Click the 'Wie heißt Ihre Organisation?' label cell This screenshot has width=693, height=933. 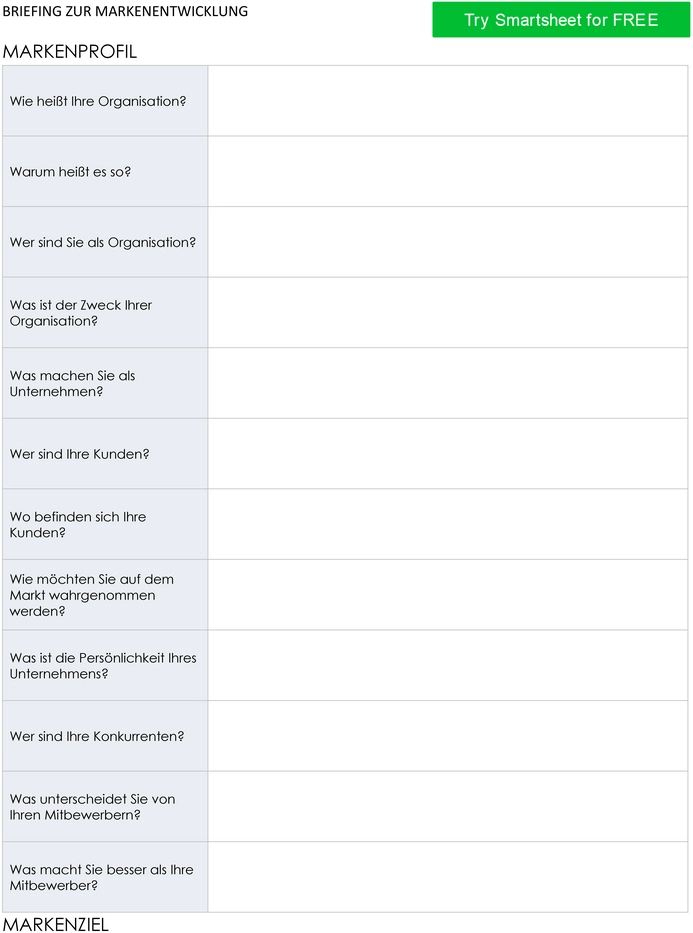click(105, 101)
